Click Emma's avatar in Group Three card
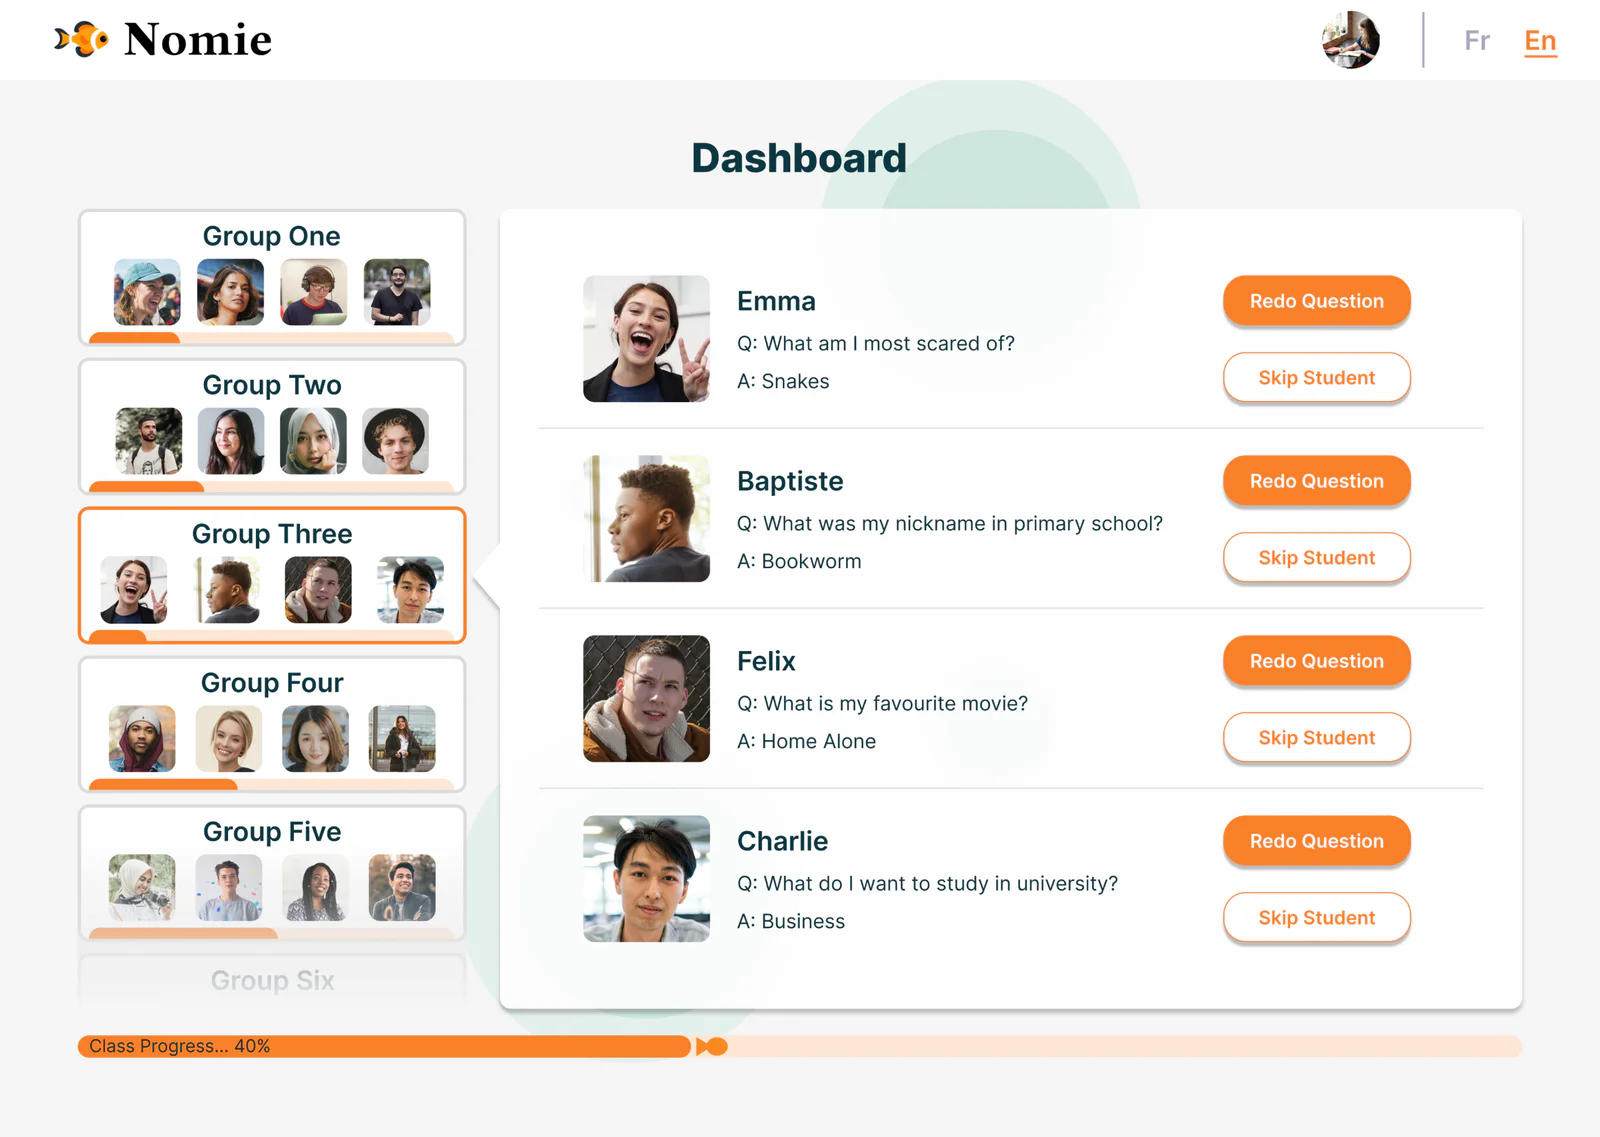This screenshot has height=1137, width=1600. coord(134,590)
